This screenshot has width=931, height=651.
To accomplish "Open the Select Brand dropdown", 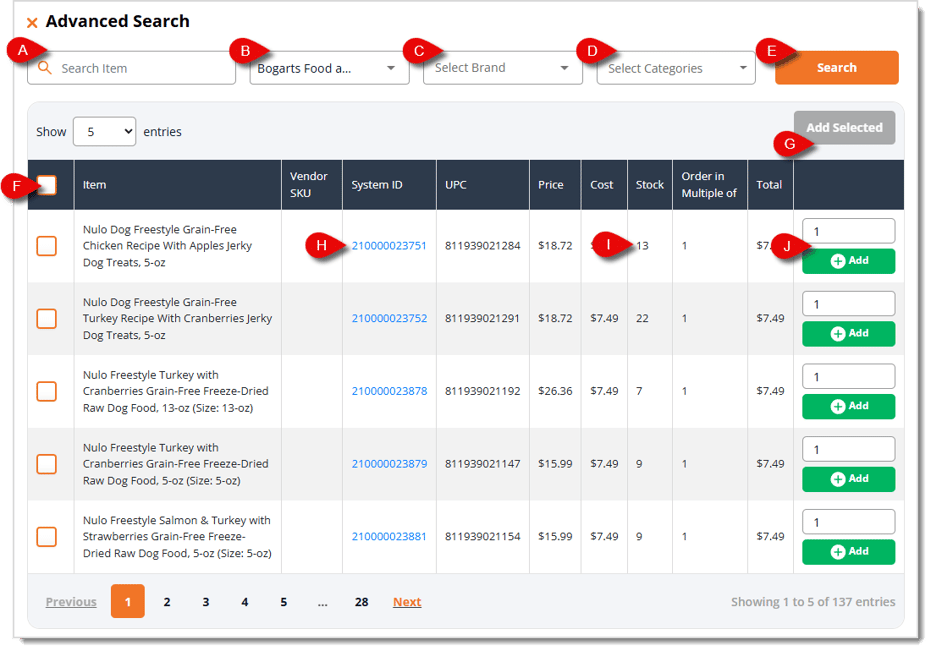I will point(502,68).
